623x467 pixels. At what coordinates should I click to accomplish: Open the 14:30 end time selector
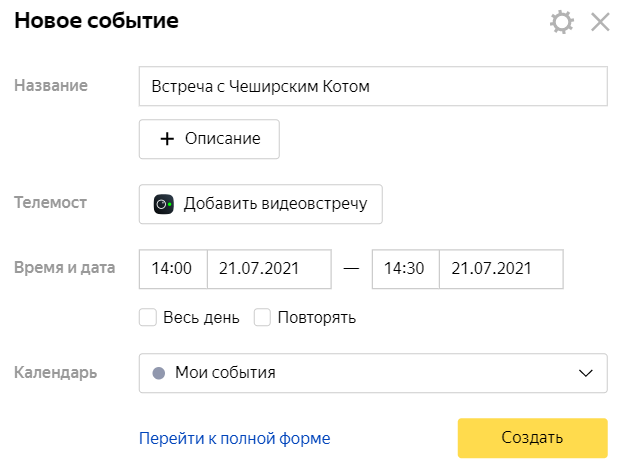[x=404, y=268]
